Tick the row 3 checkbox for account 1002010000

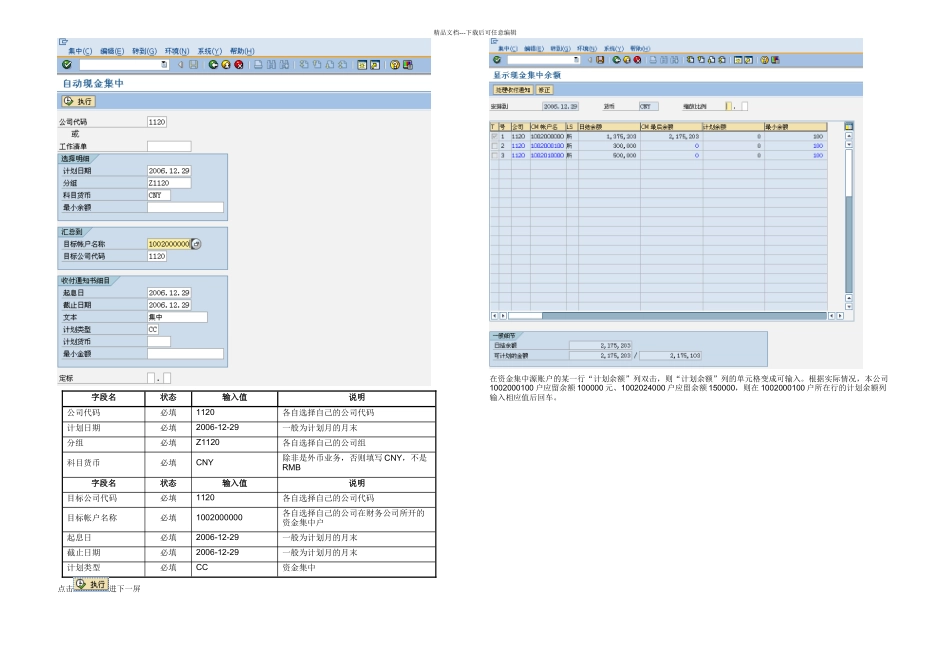tap(493, 156)
